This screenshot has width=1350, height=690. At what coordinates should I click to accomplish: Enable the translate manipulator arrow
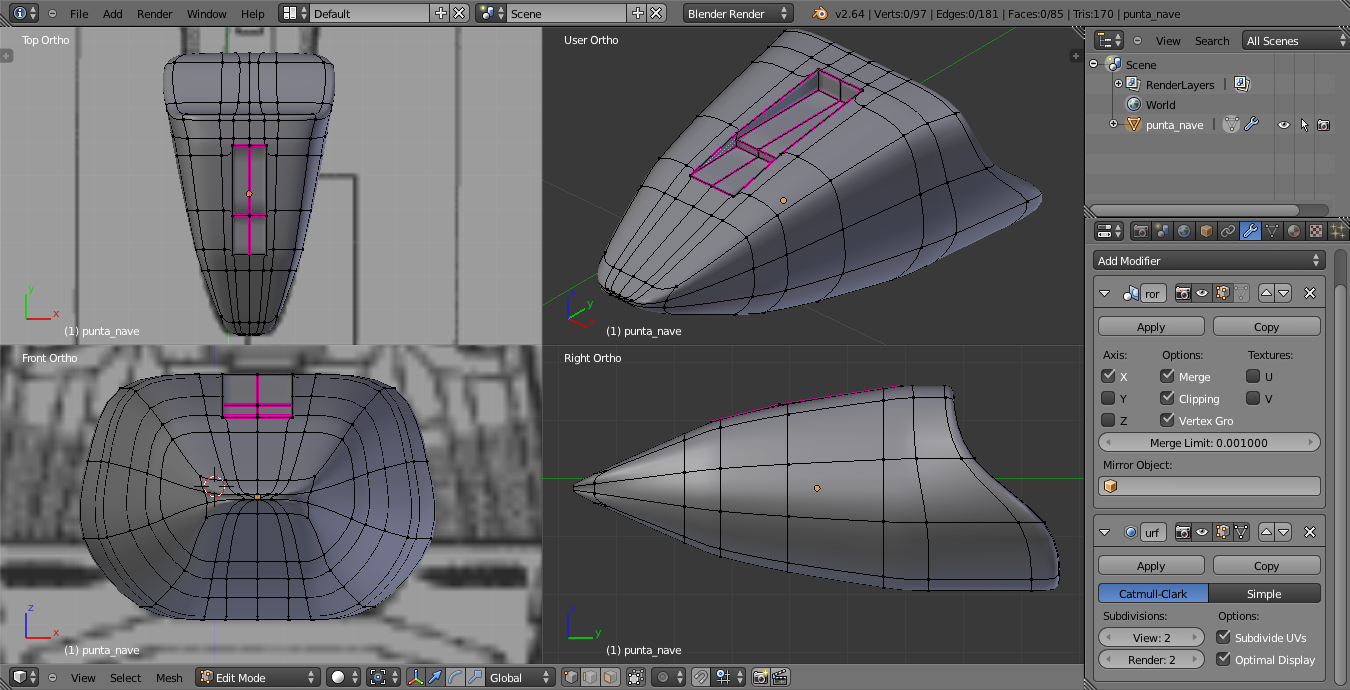(x=435, y=677)
